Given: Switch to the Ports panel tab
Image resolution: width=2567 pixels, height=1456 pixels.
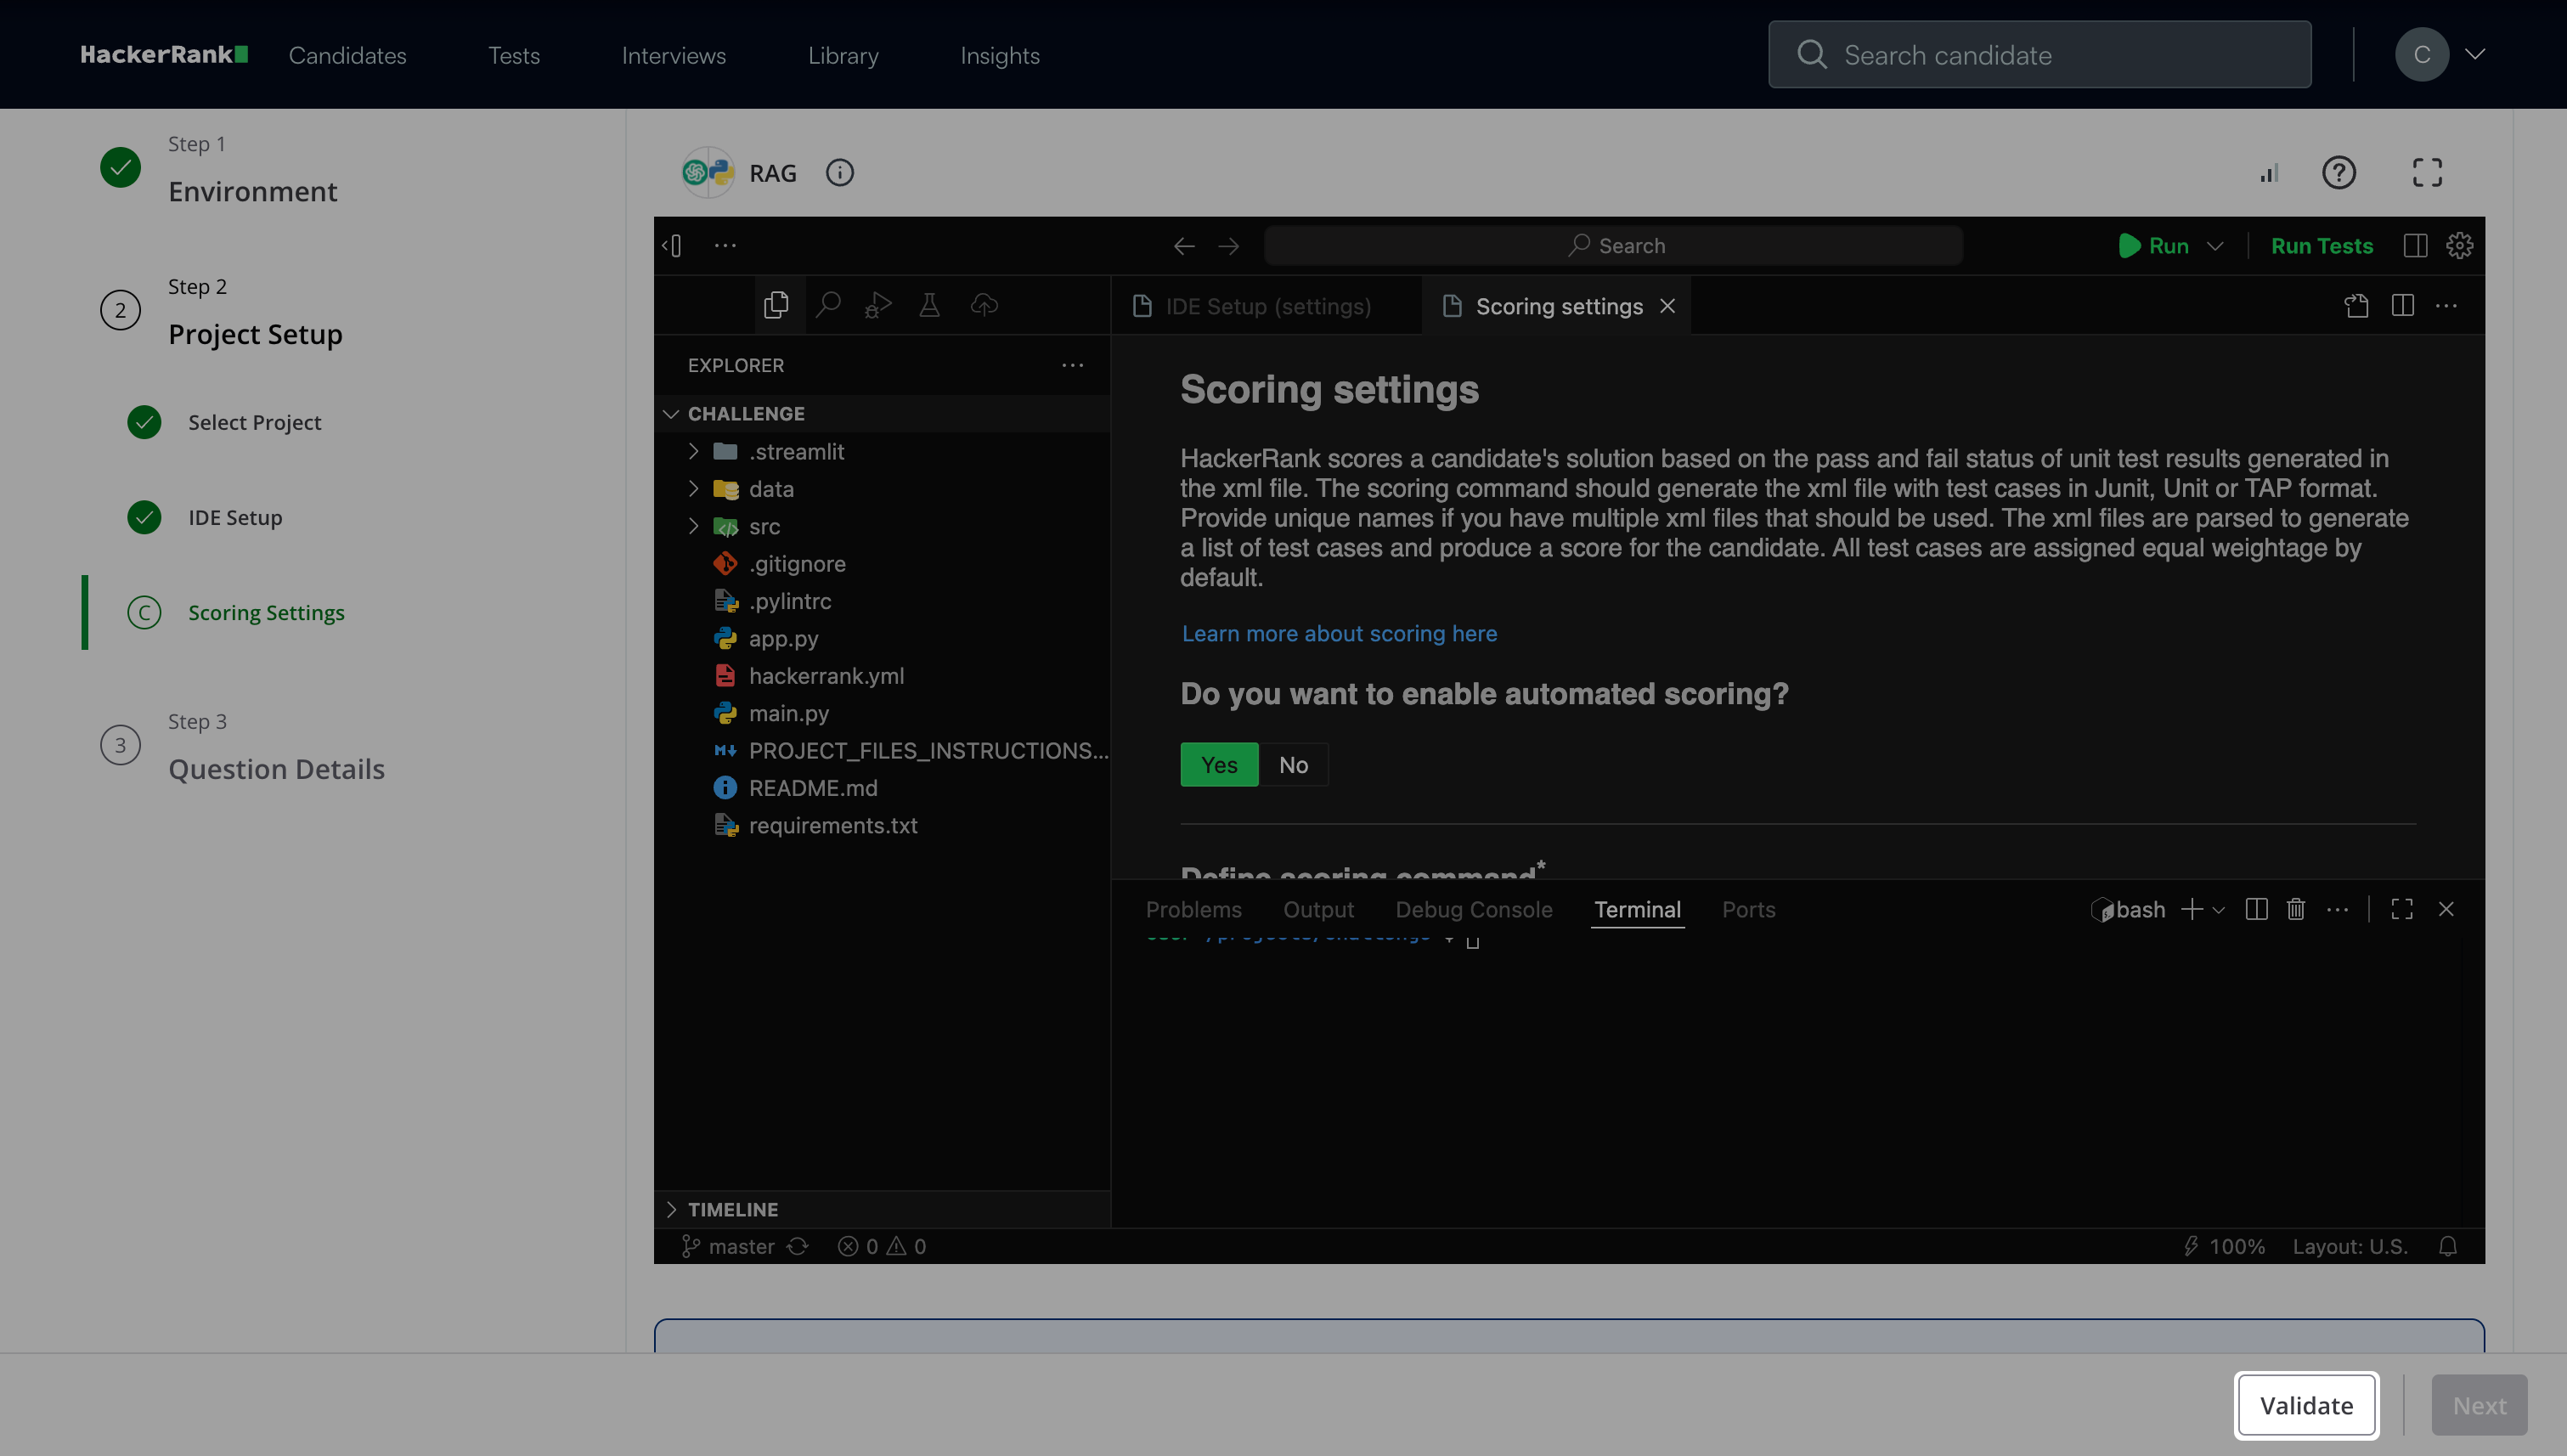Looking at the screenshot, I should 1748,910.
